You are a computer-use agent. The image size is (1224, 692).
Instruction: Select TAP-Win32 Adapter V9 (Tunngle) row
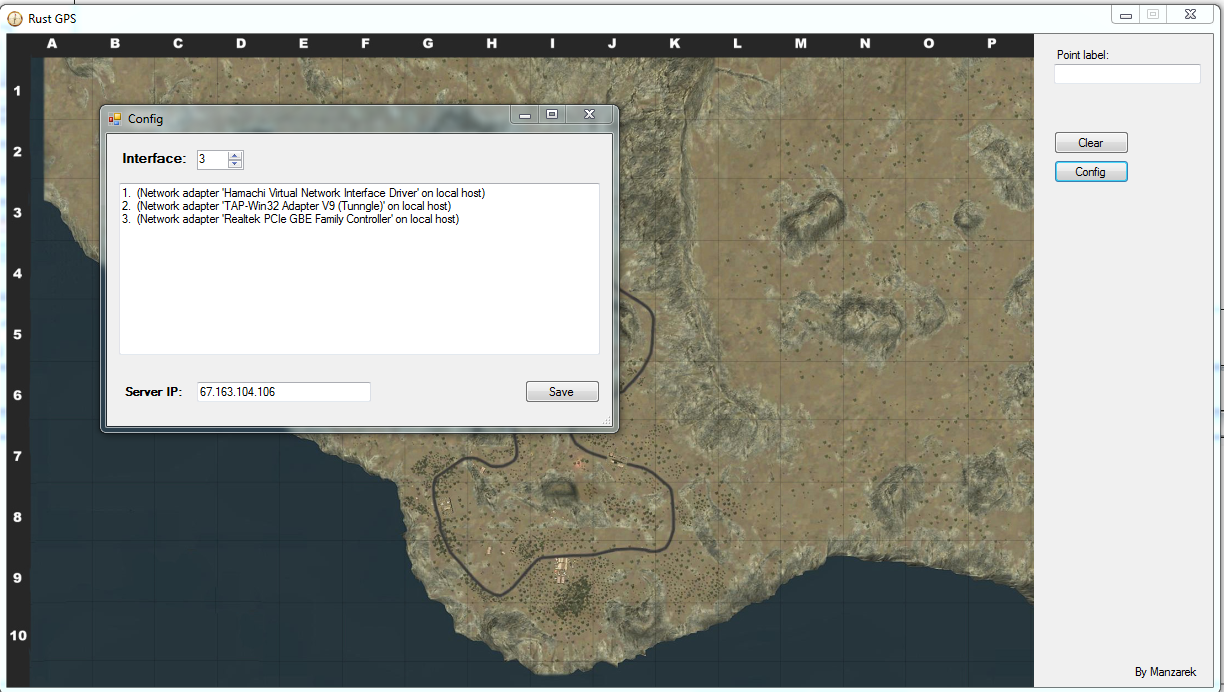point(286,206)
